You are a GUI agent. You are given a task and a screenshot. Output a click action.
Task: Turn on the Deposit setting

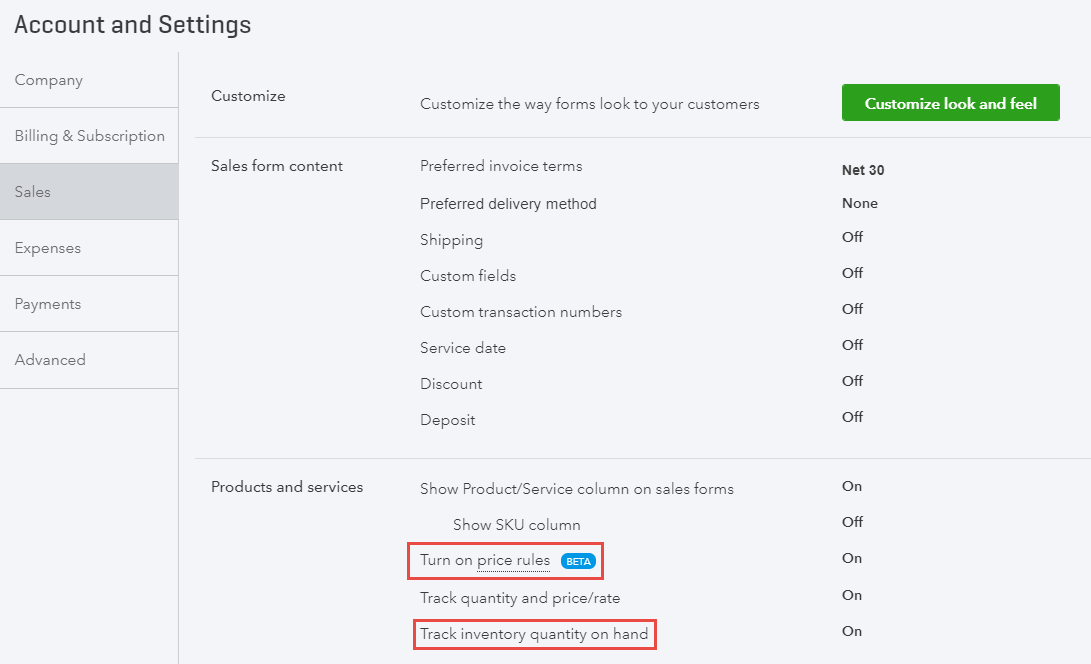[x=852, y=417]
